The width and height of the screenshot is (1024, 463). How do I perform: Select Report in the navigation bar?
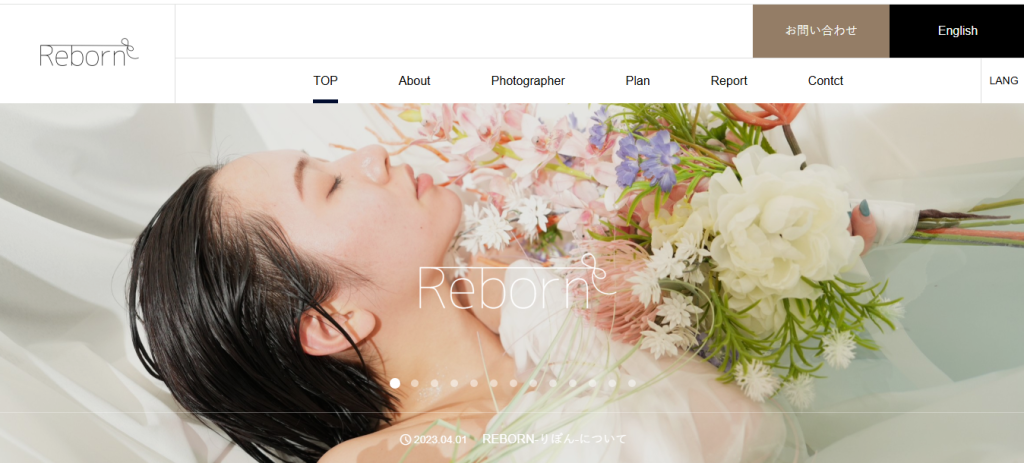point(729,81)
